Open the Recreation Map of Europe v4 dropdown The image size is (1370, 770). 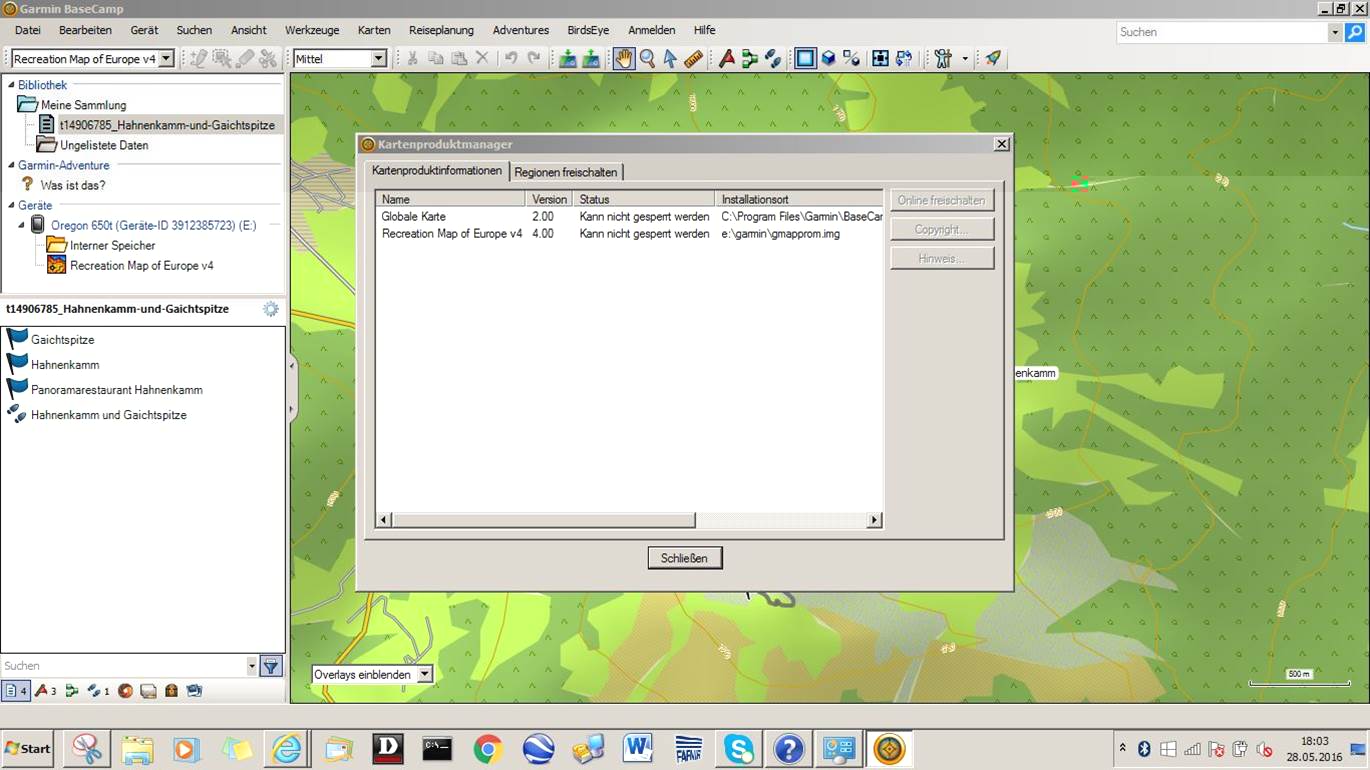click(166, 59)
